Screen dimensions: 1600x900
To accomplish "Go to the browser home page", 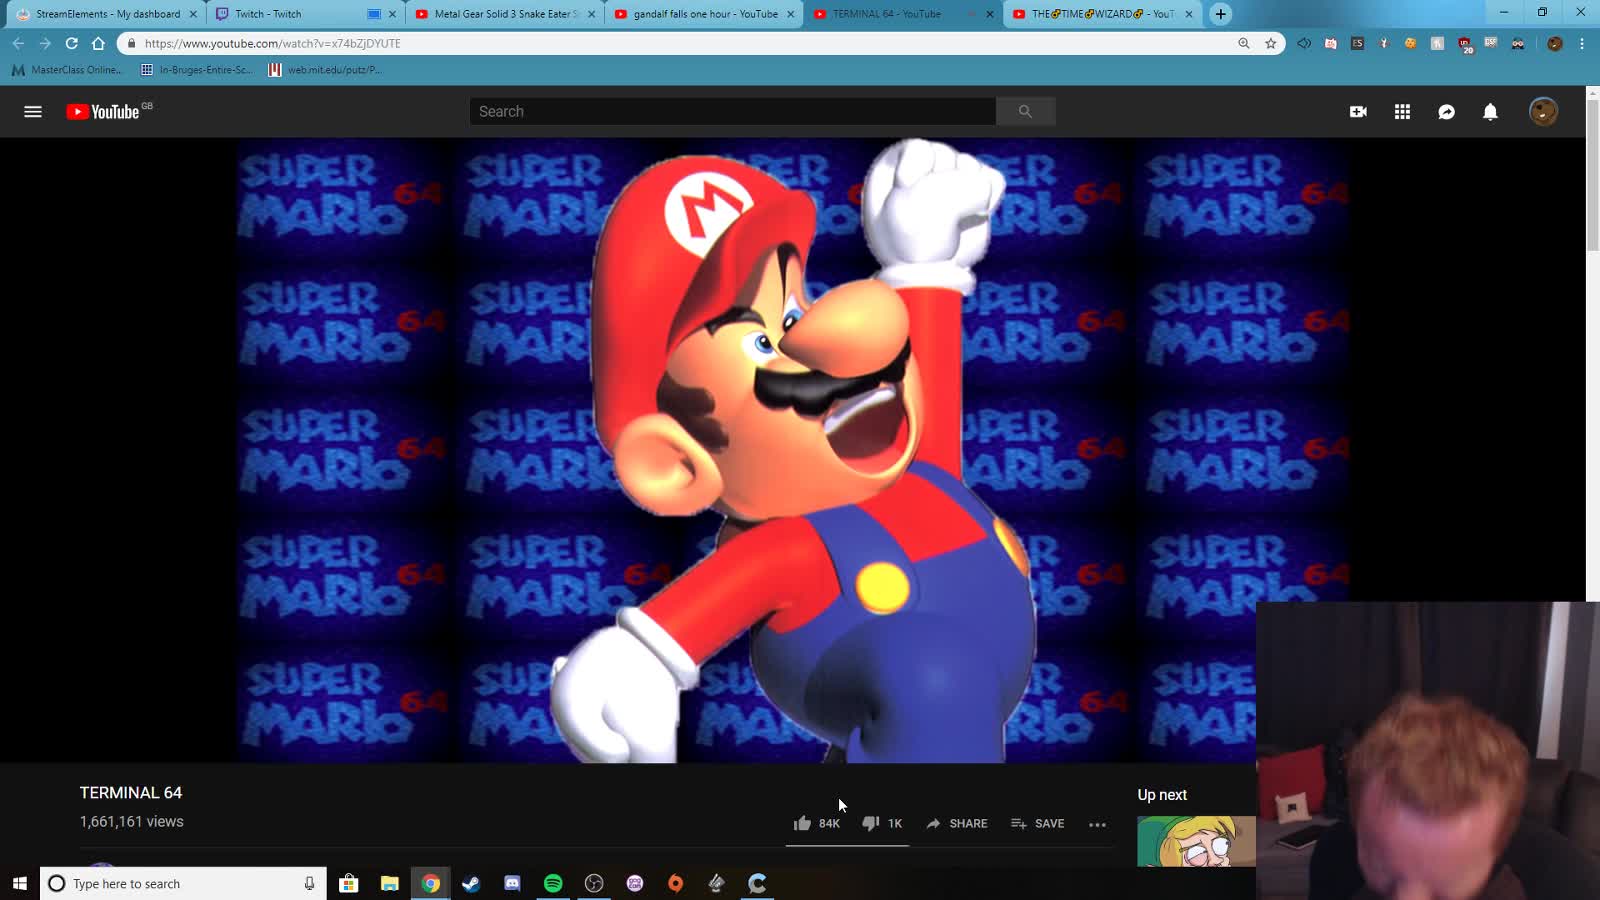I will [x=98, y=43].
